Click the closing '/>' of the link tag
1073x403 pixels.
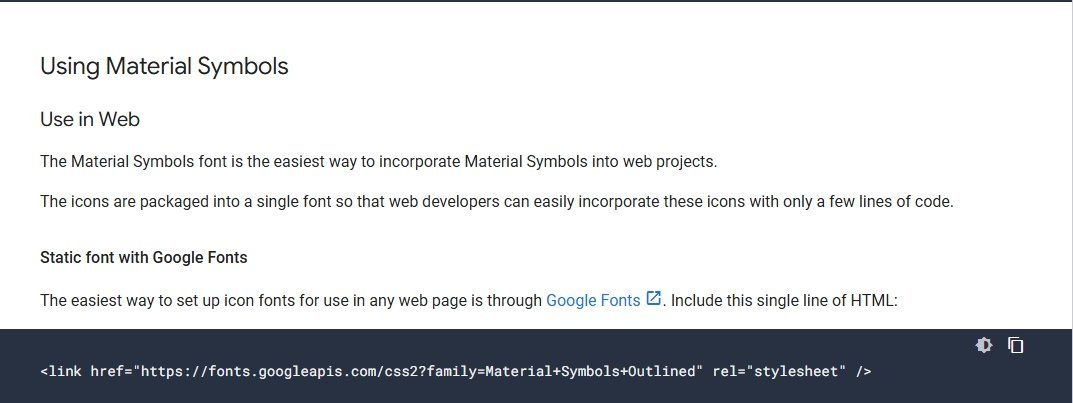pyautogui.click(x=864, y=372)
